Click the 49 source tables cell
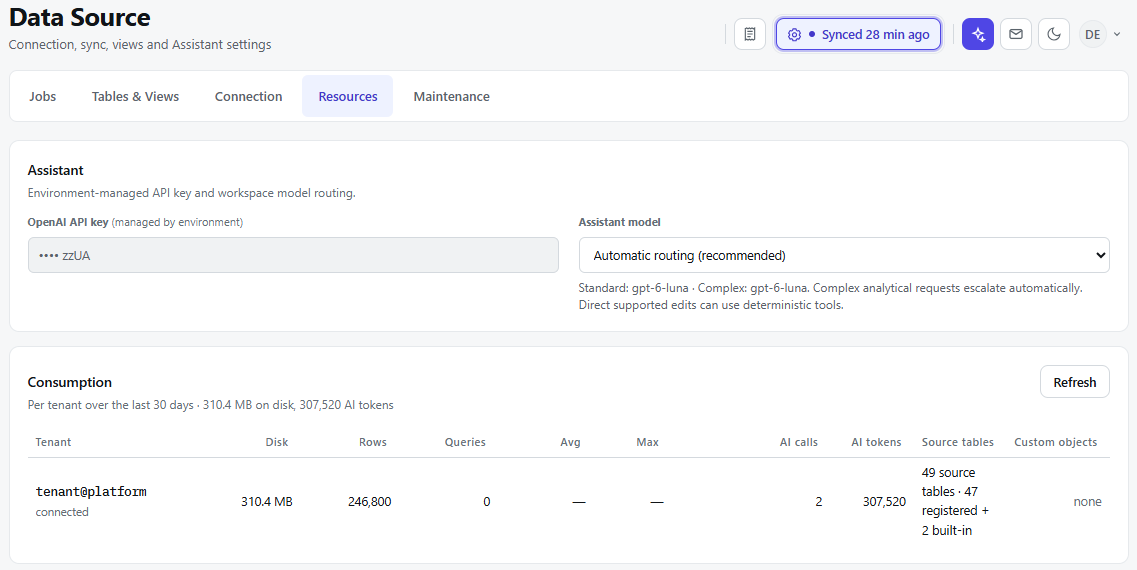This screenshot has width=1137, height=570. point(956,502)
